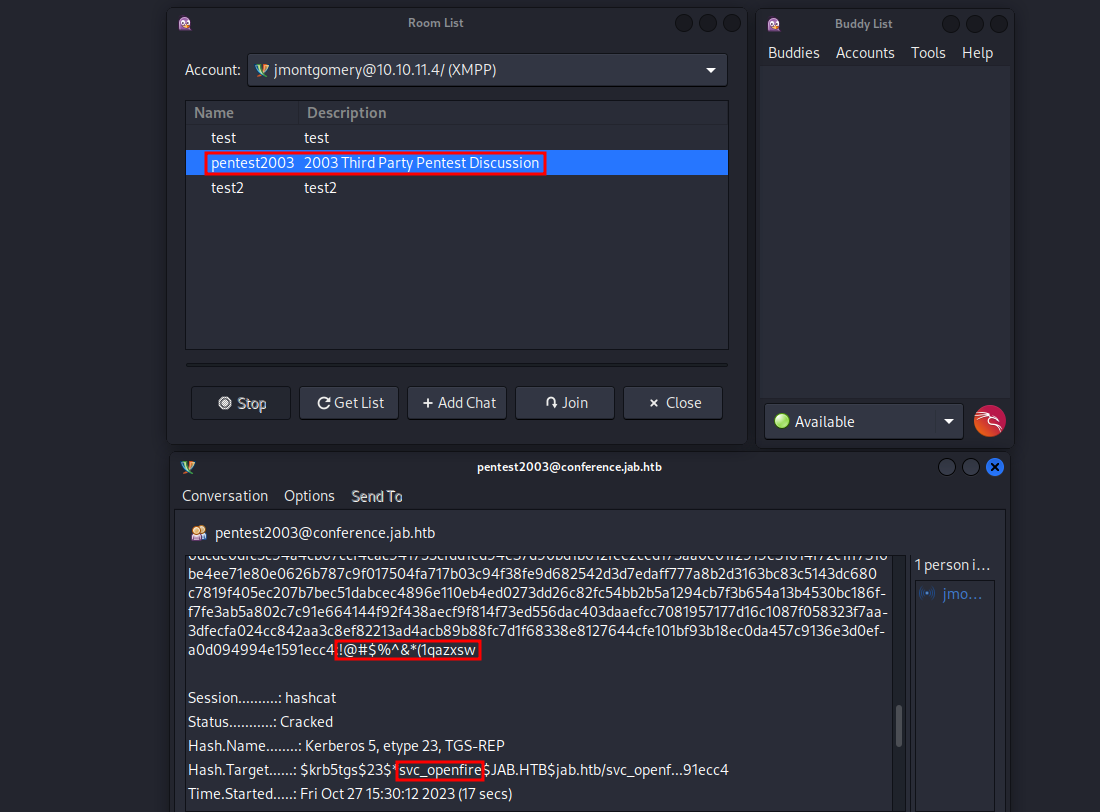Open the Send To menu
Image resolution: width=1100 pixels, height=812 pixels.
click(x=376, y=496)
